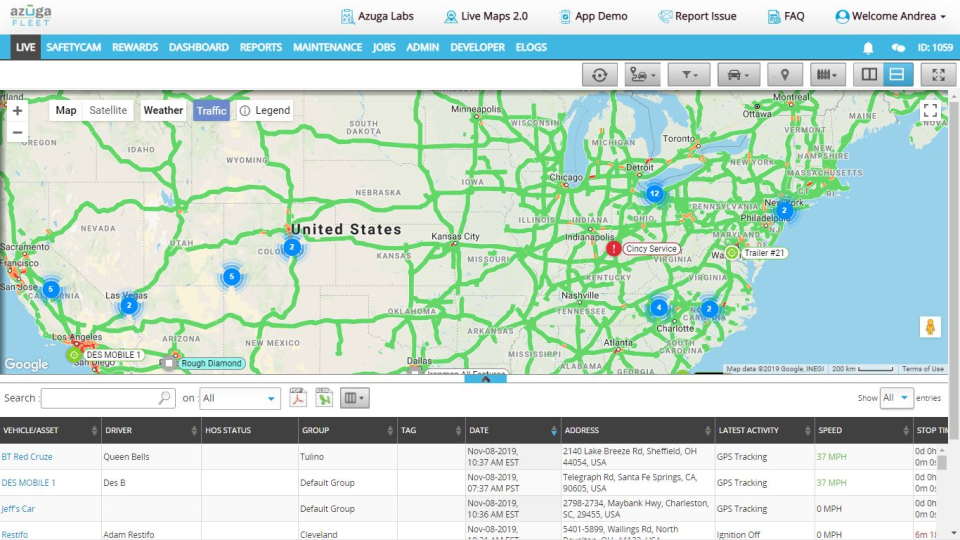Switch to stacked map and table view
This screenshot has height=540, width=960.
tap(897, 75)
